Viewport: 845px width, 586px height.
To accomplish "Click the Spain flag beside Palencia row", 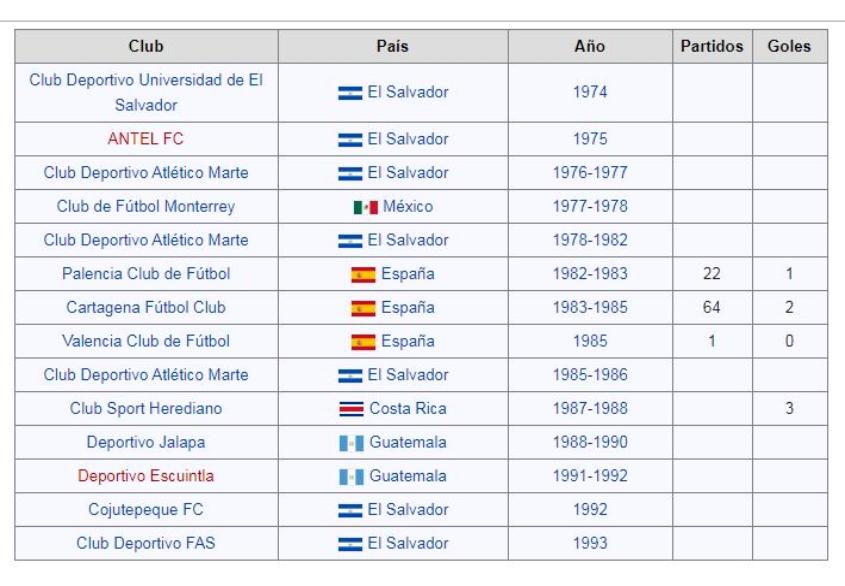I will (363, 274).
